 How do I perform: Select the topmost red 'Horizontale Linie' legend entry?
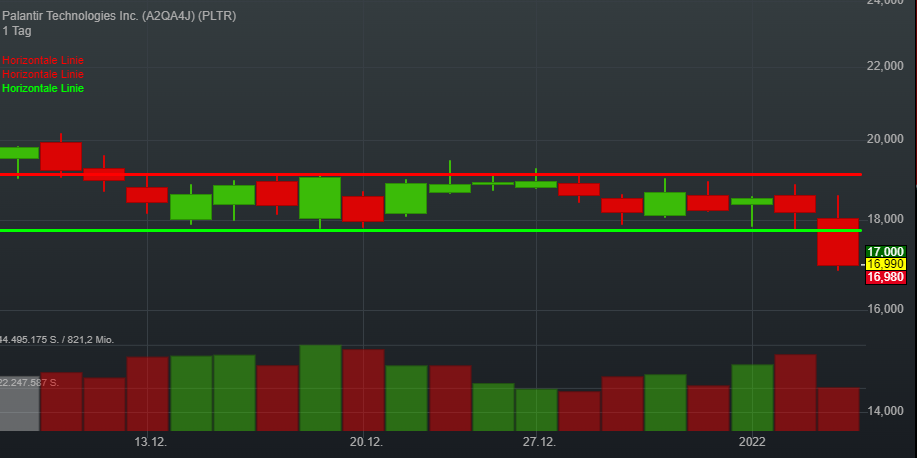pyautogui.click(x=43, y=60)
